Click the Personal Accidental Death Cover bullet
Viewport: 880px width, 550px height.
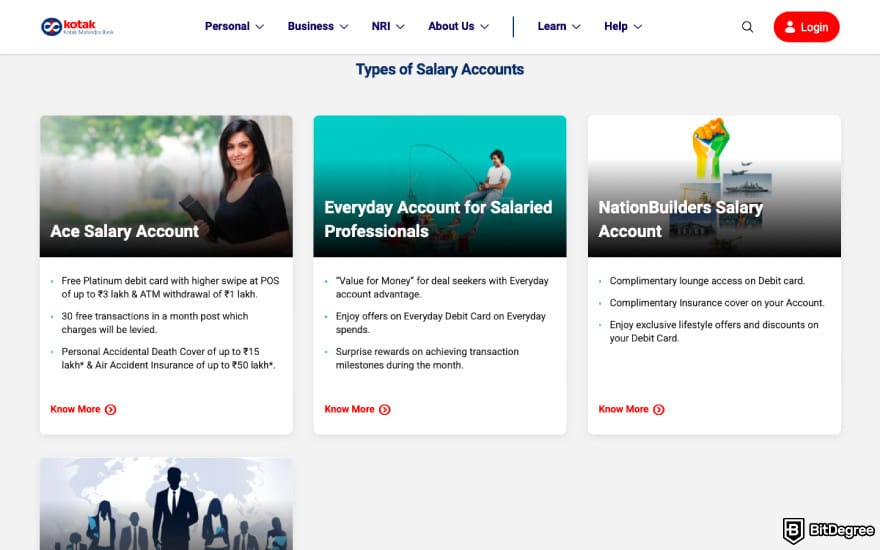click(168, 358)
